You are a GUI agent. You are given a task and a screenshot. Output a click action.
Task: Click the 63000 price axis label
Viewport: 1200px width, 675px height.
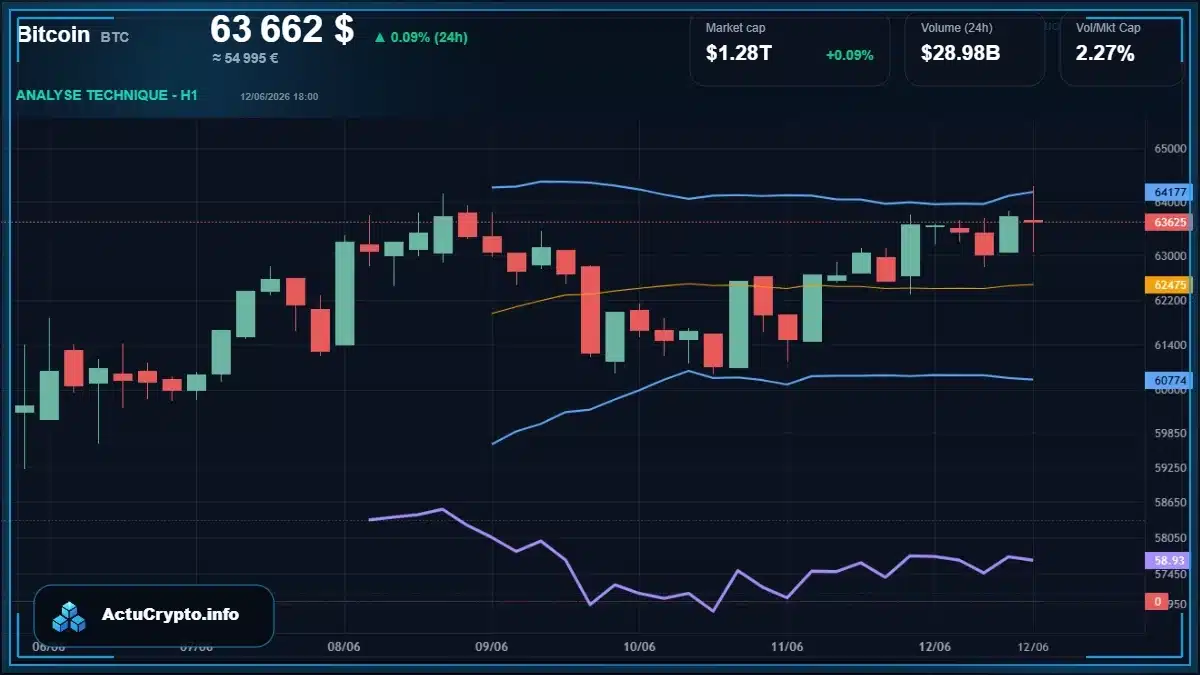click(1169, 256)
